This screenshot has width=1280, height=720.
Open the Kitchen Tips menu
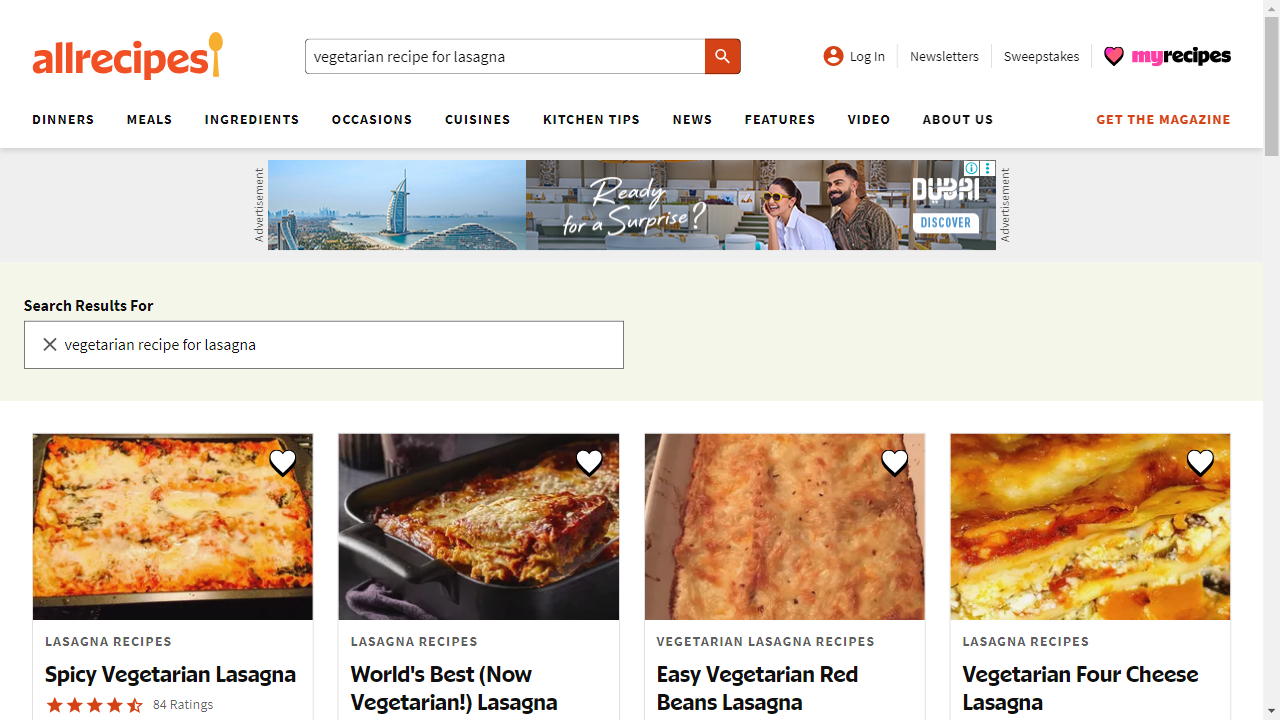click(x=591, y=120)
